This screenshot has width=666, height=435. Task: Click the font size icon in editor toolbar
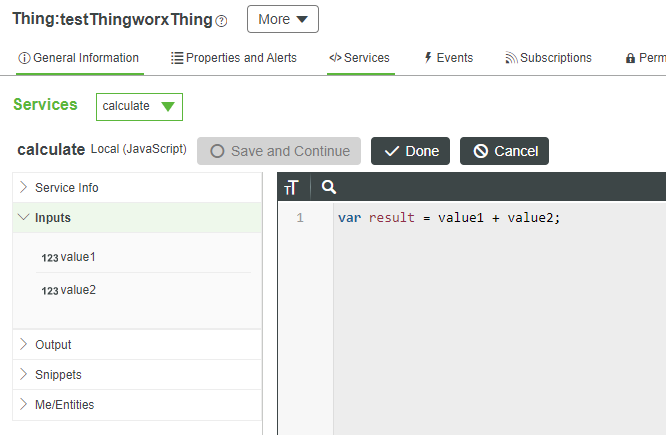click(291, 187)
